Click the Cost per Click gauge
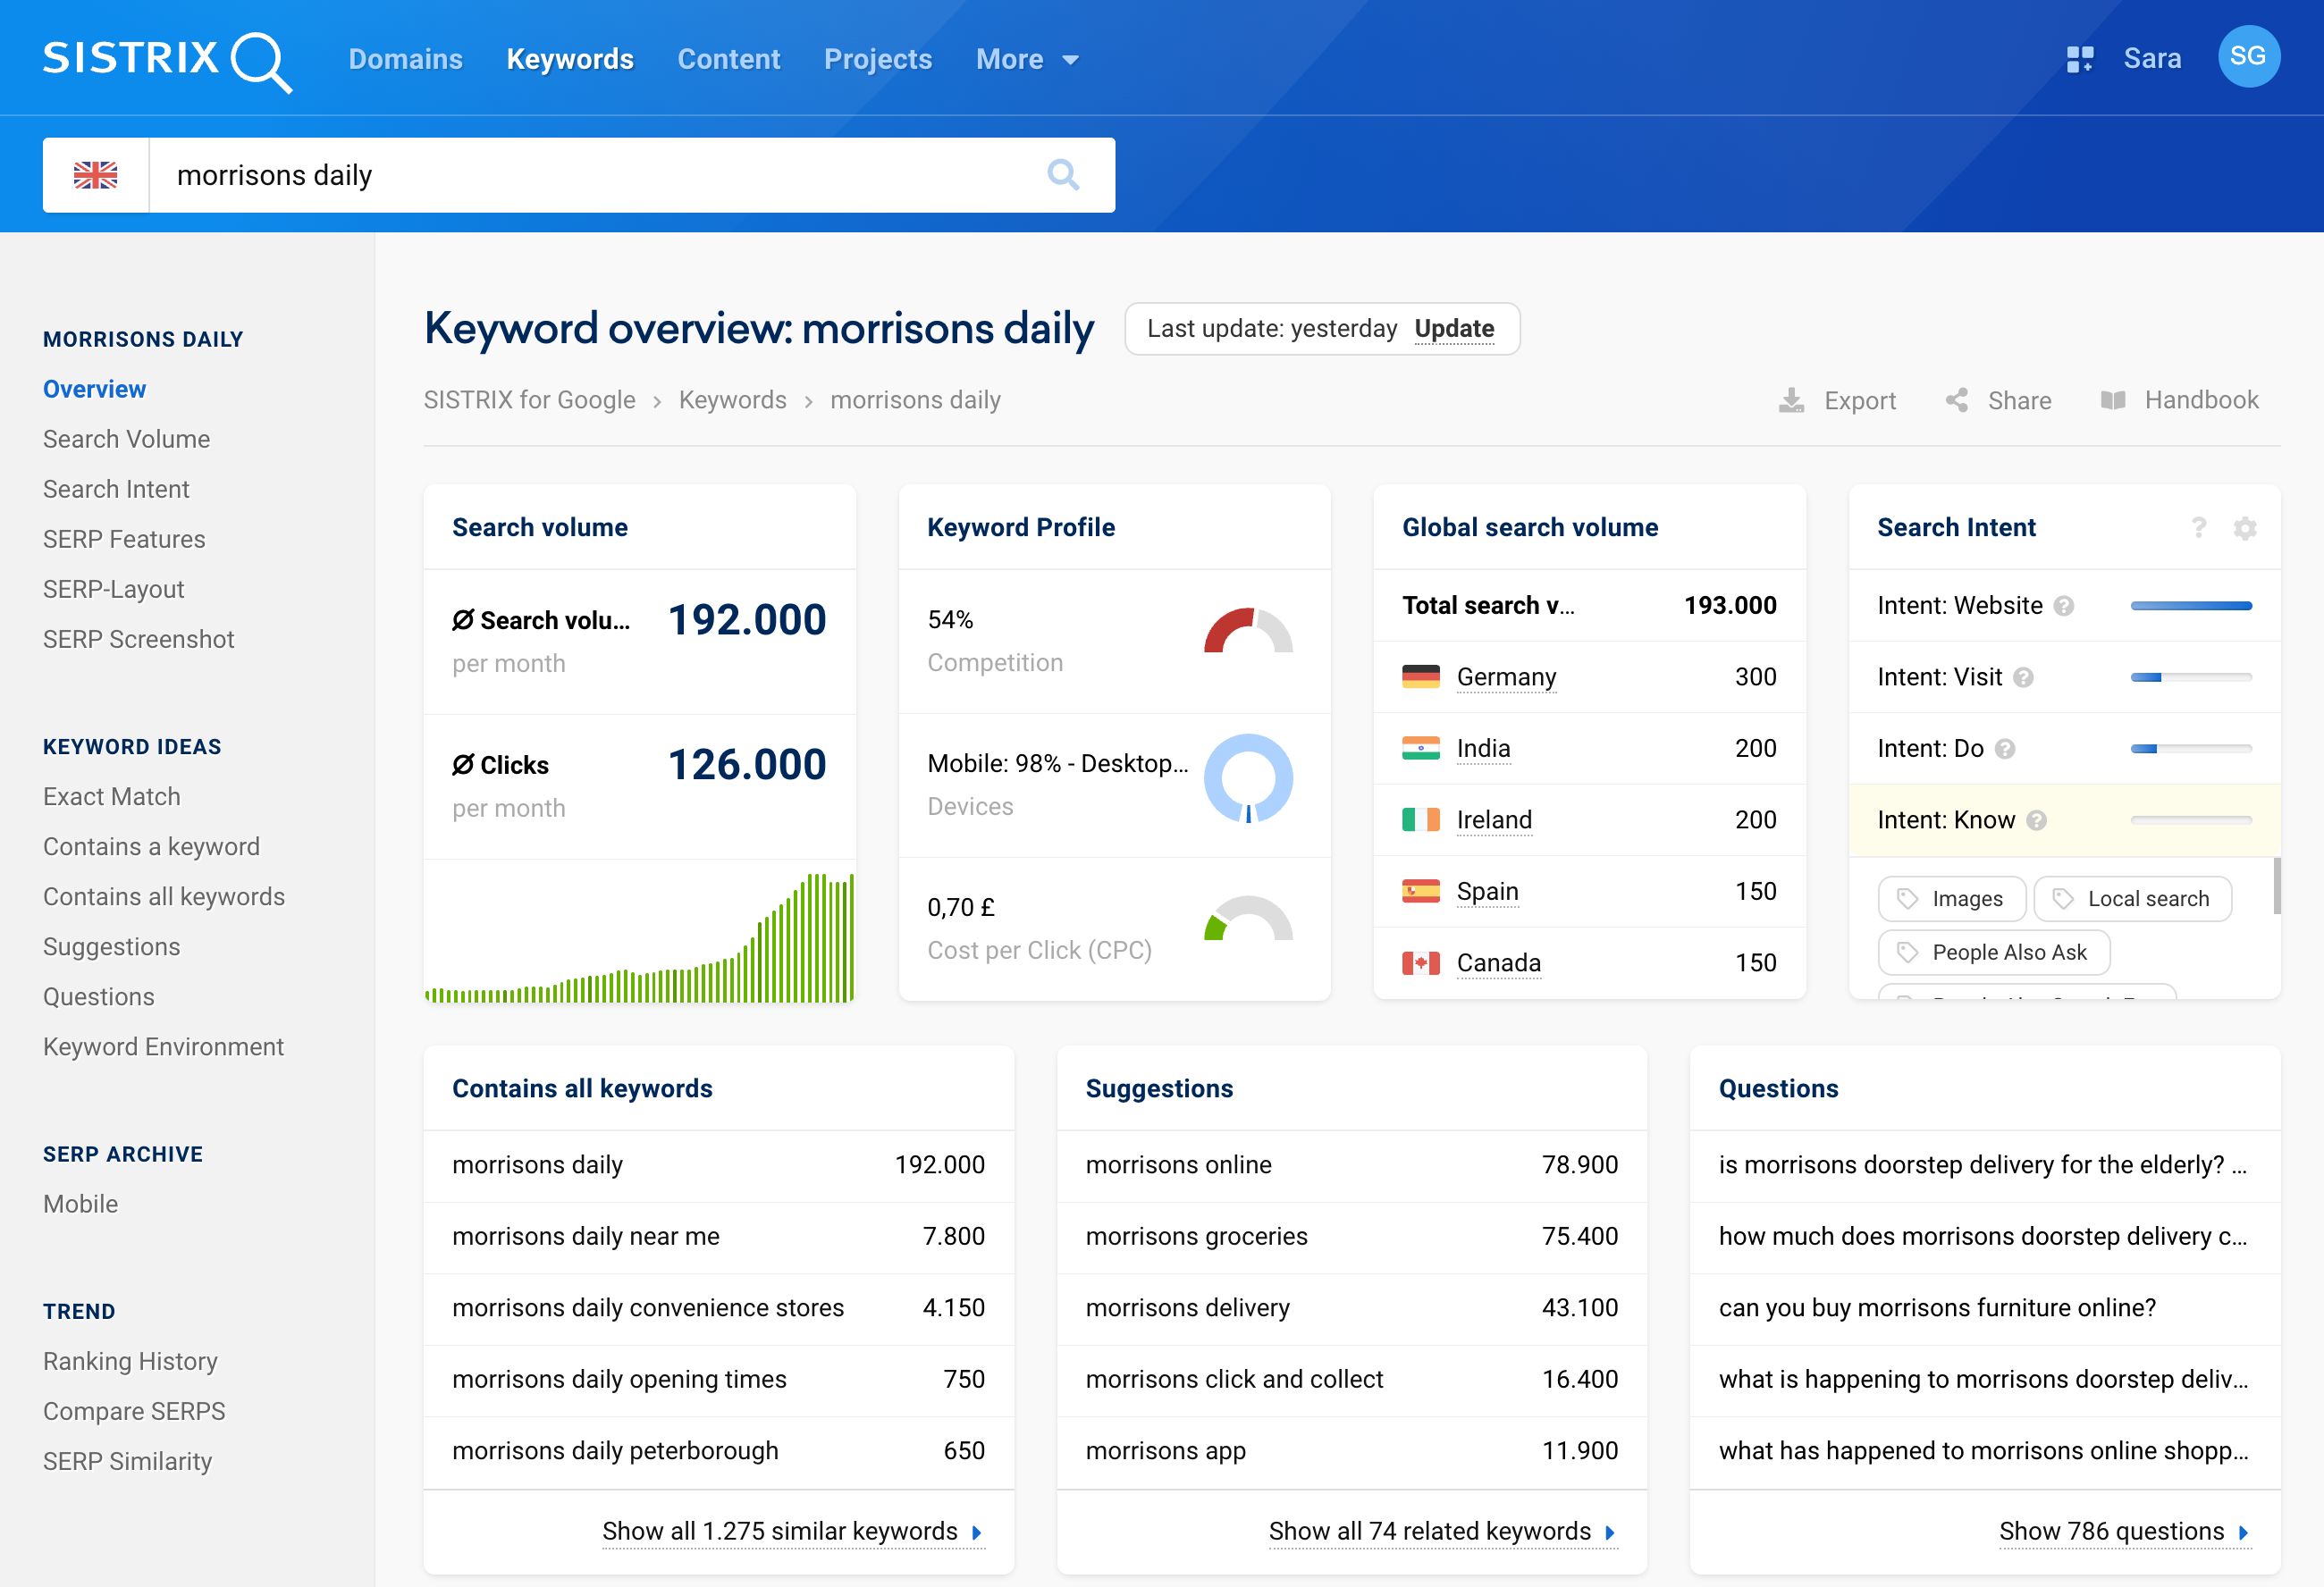 click(x=1247, y=918)
